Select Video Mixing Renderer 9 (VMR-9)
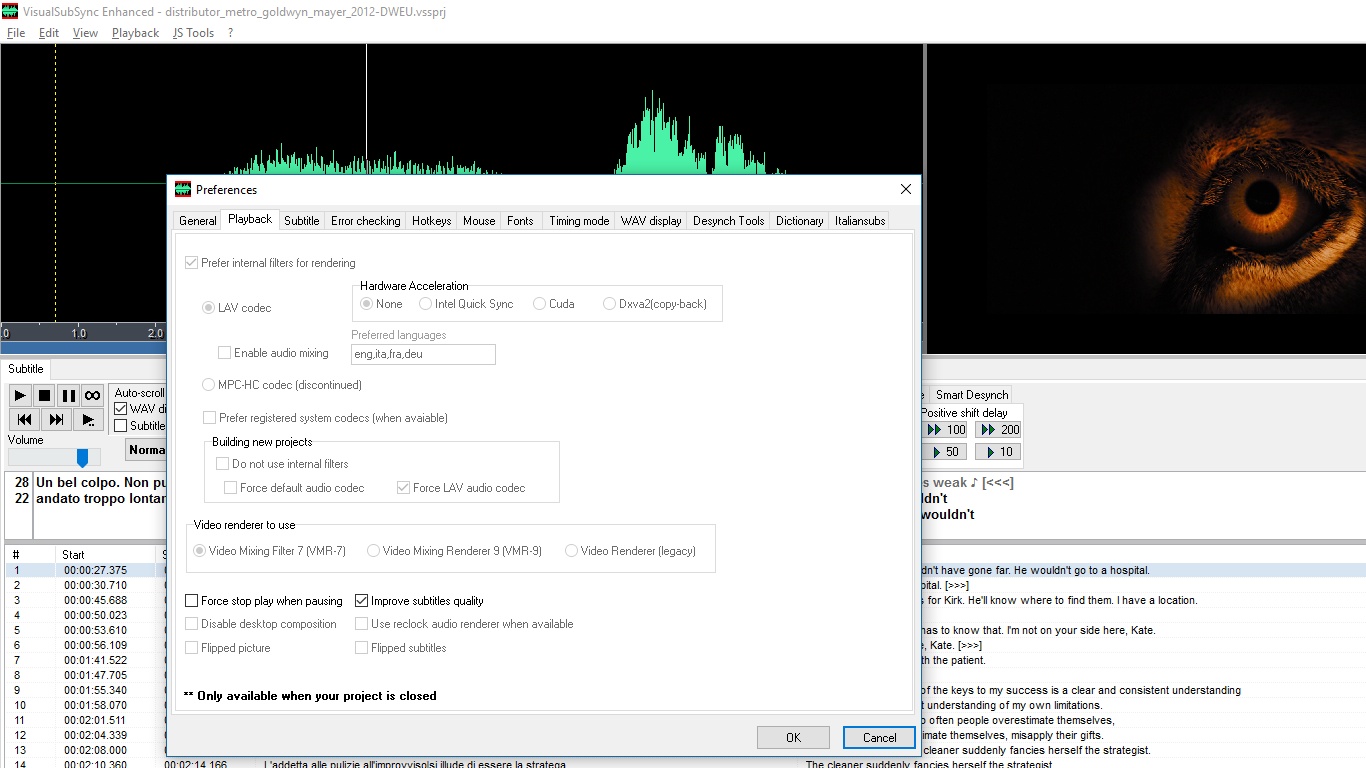 (455, 551)
